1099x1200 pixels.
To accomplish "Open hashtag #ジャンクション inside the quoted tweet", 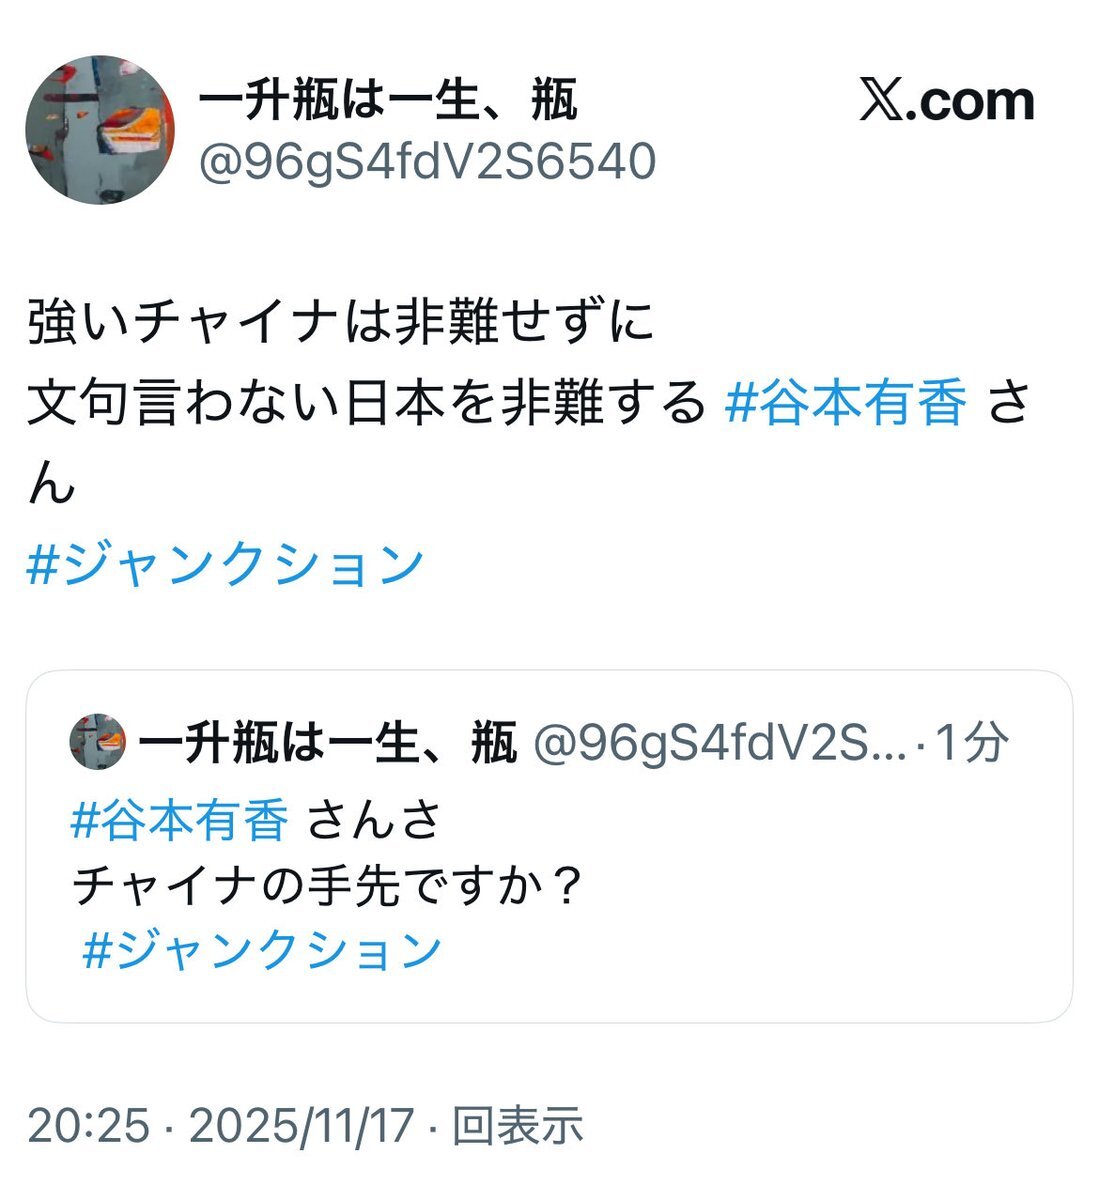I will click(262, 949).
